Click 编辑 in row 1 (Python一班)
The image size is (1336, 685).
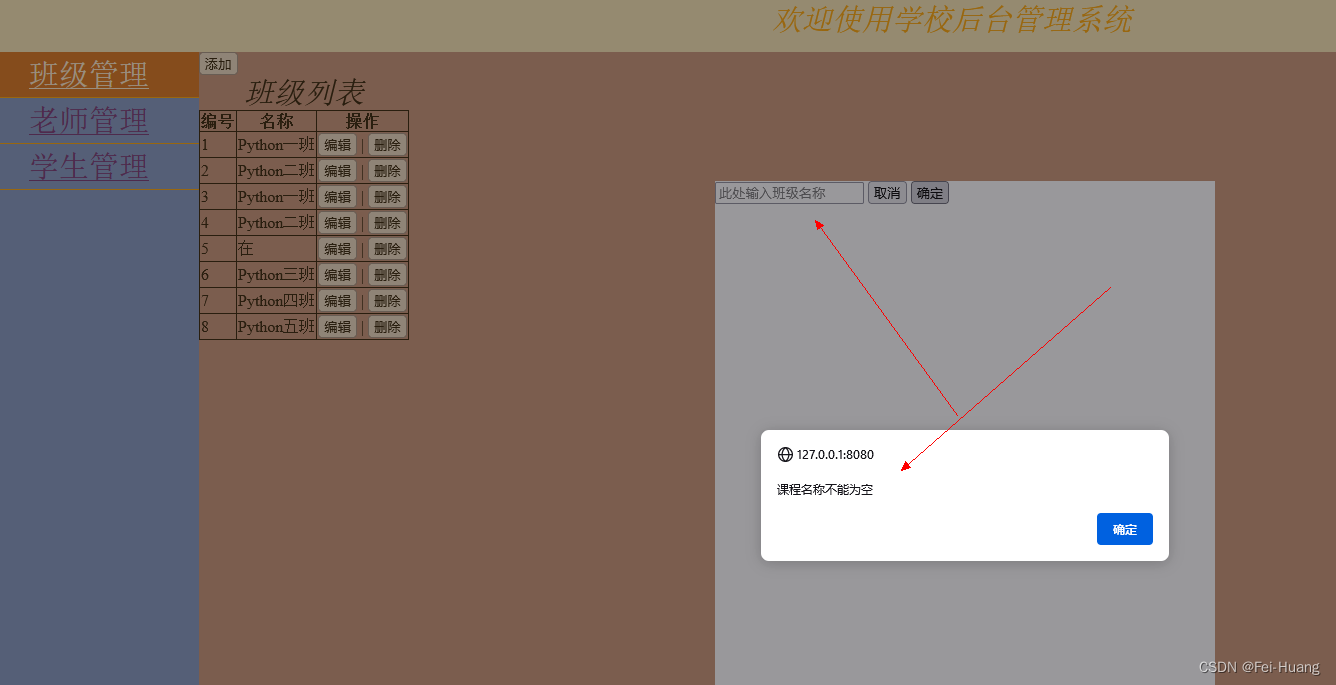coord(337,145)
